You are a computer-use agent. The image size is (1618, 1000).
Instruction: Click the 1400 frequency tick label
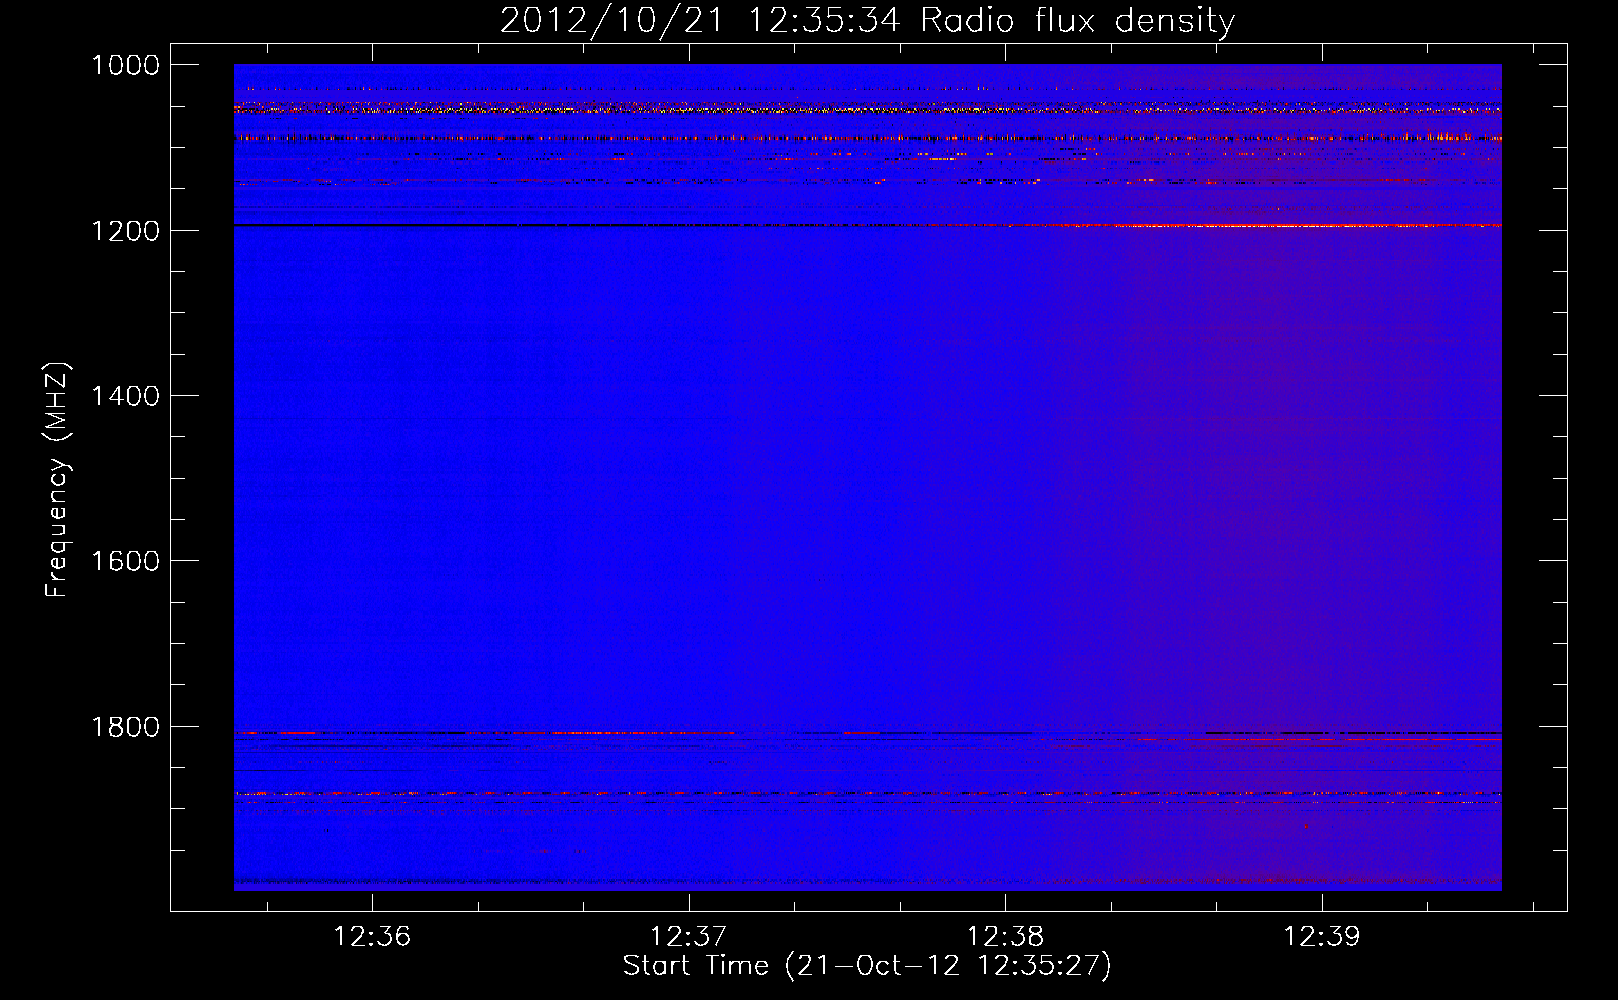[125, 396]
